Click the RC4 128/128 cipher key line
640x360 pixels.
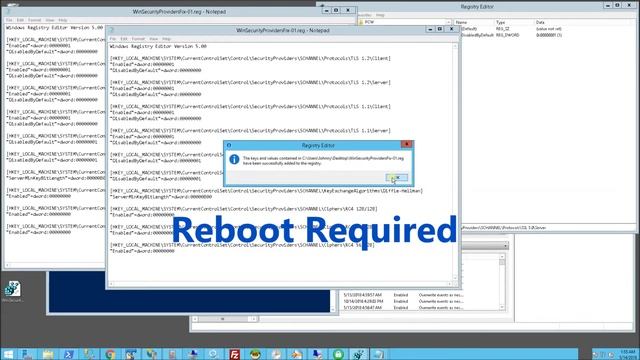click(x=244, y=209)
